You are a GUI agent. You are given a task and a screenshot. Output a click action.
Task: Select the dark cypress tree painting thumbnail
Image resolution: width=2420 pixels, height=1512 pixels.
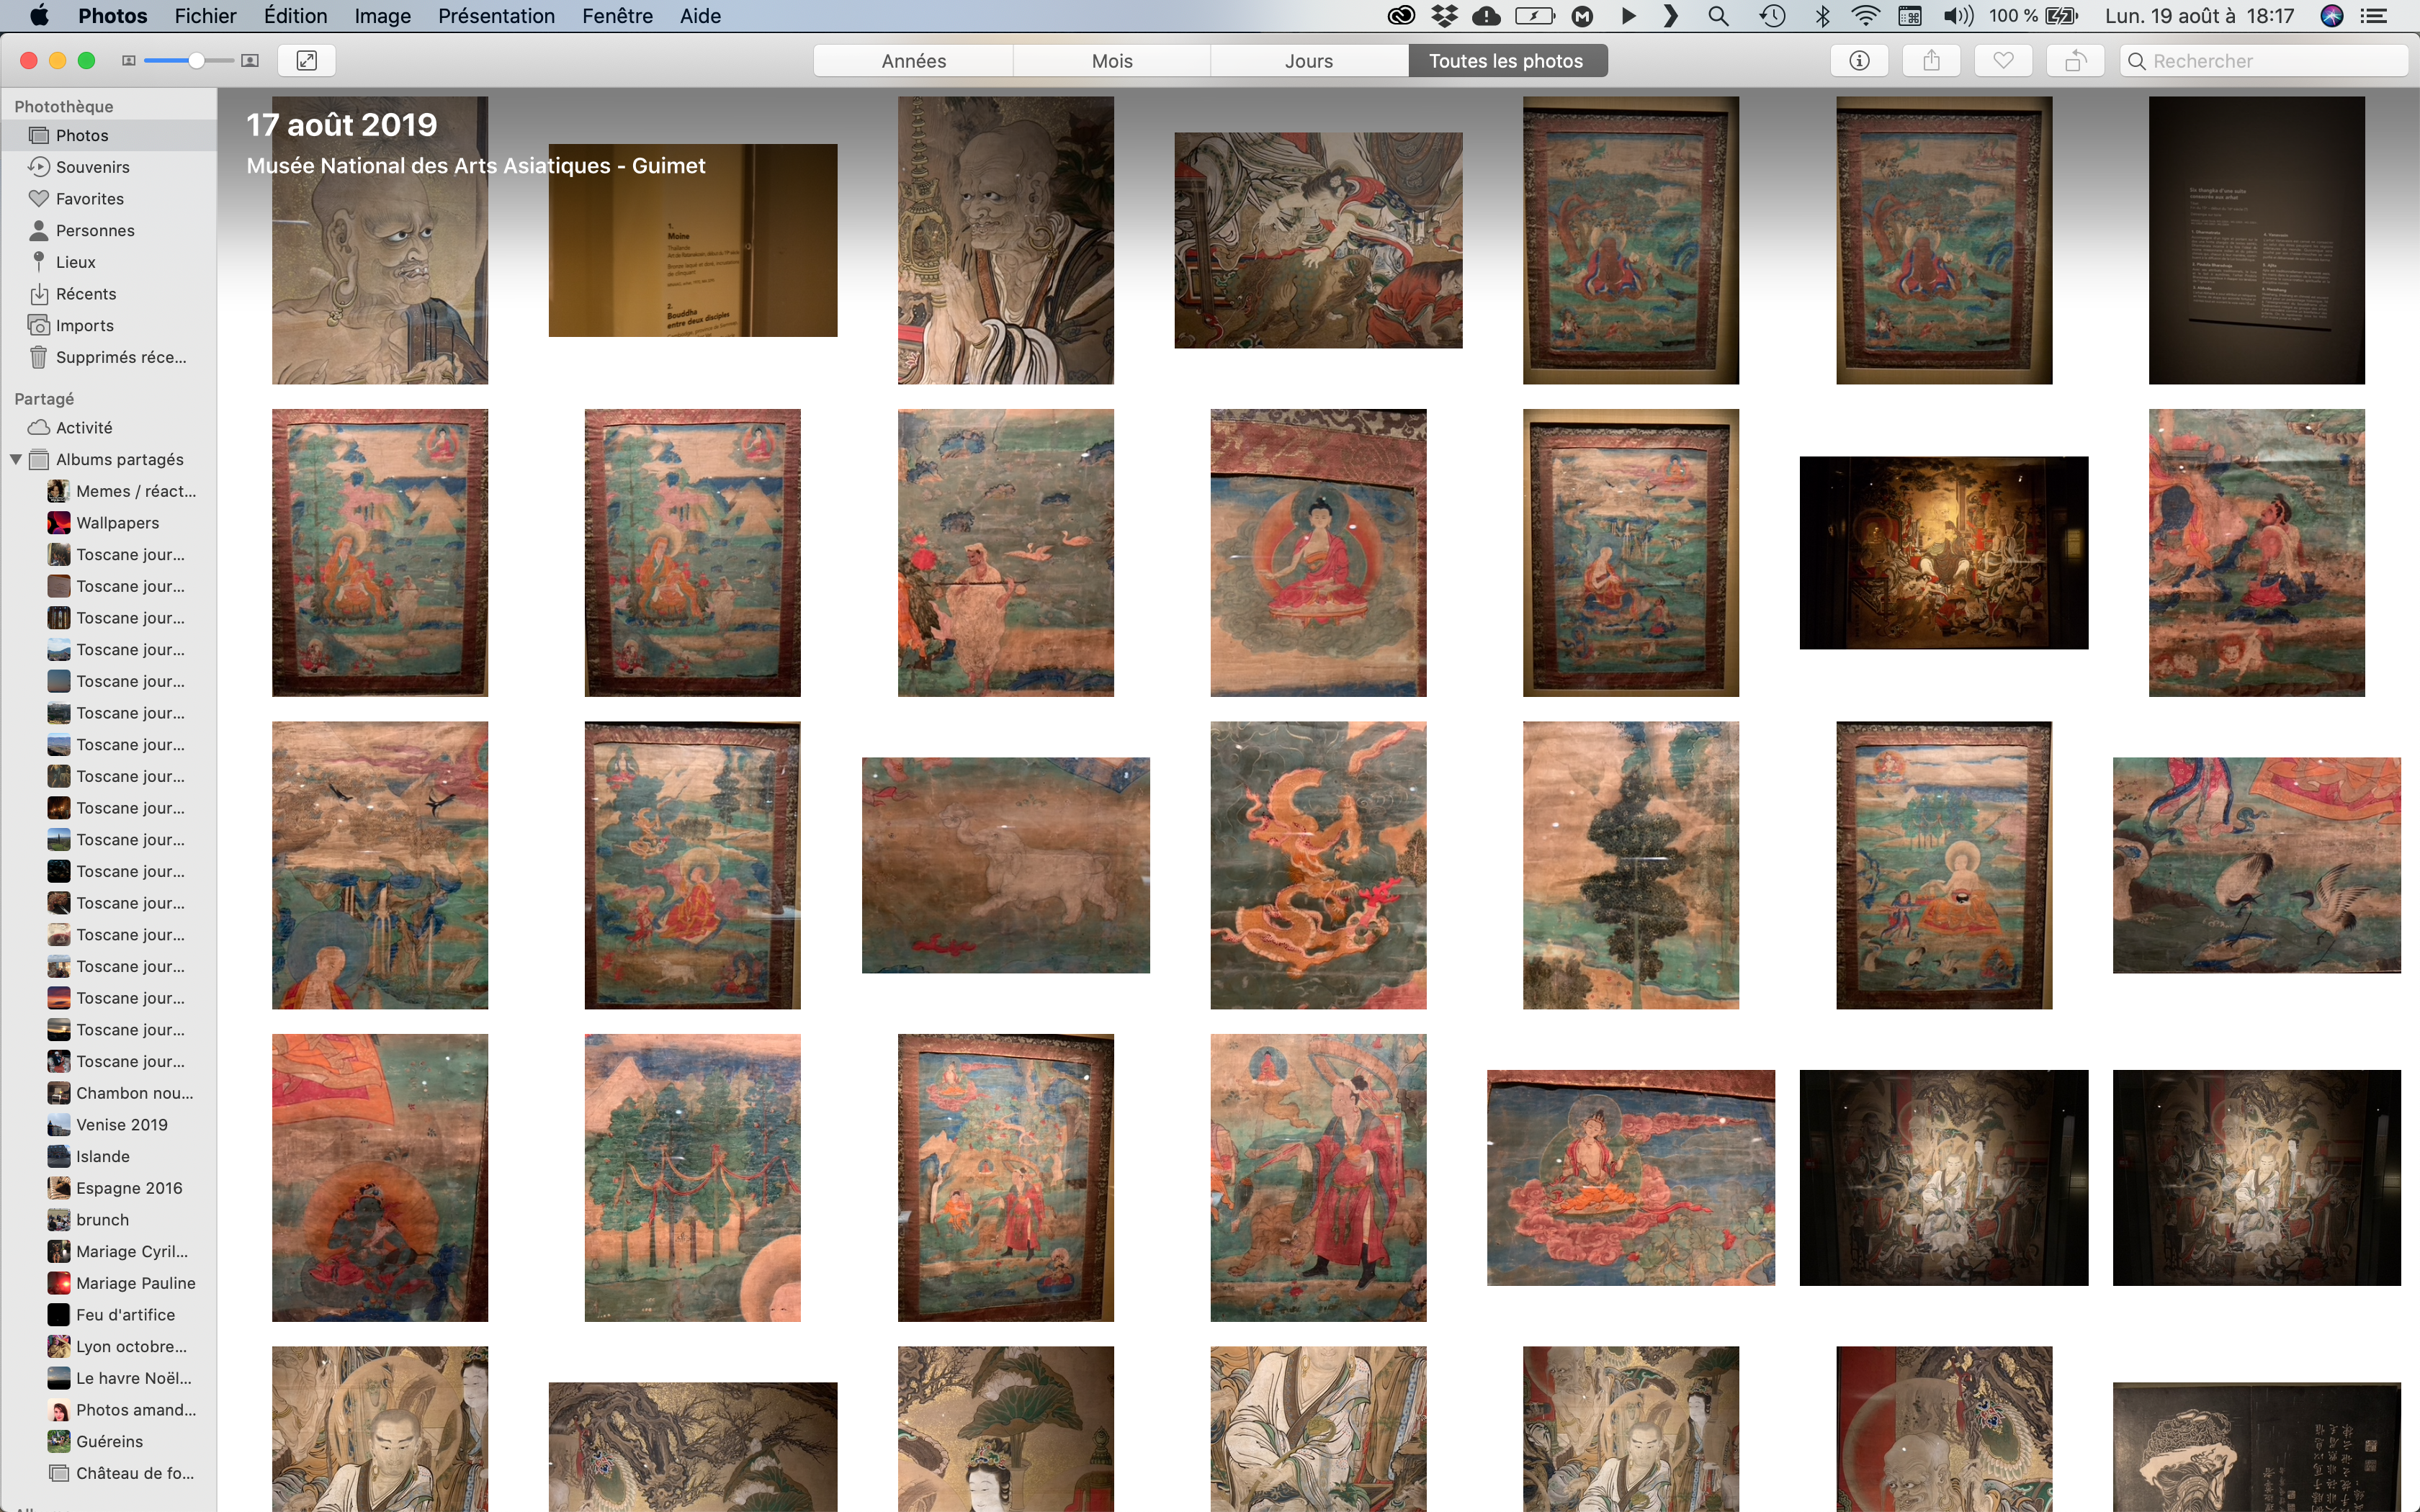click(1630, 865)
